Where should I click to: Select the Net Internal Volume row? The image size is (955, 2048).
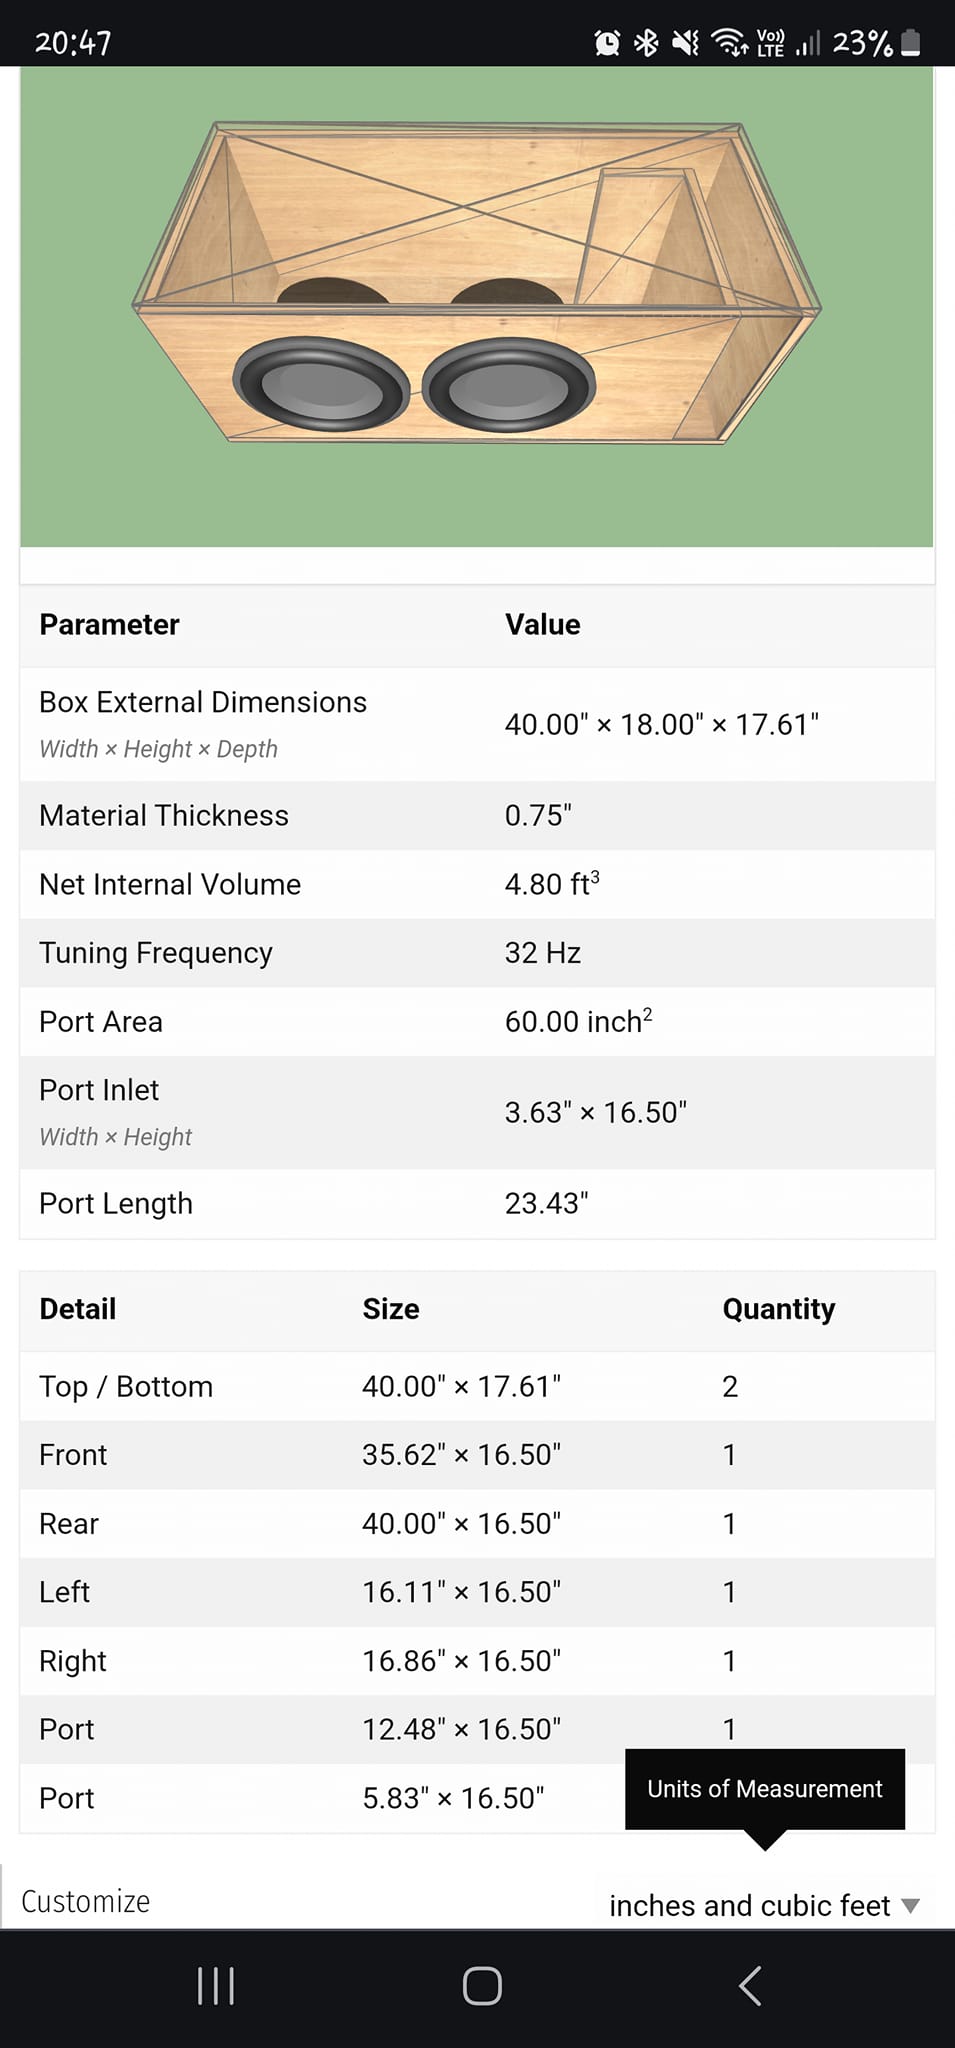point(477,884)
